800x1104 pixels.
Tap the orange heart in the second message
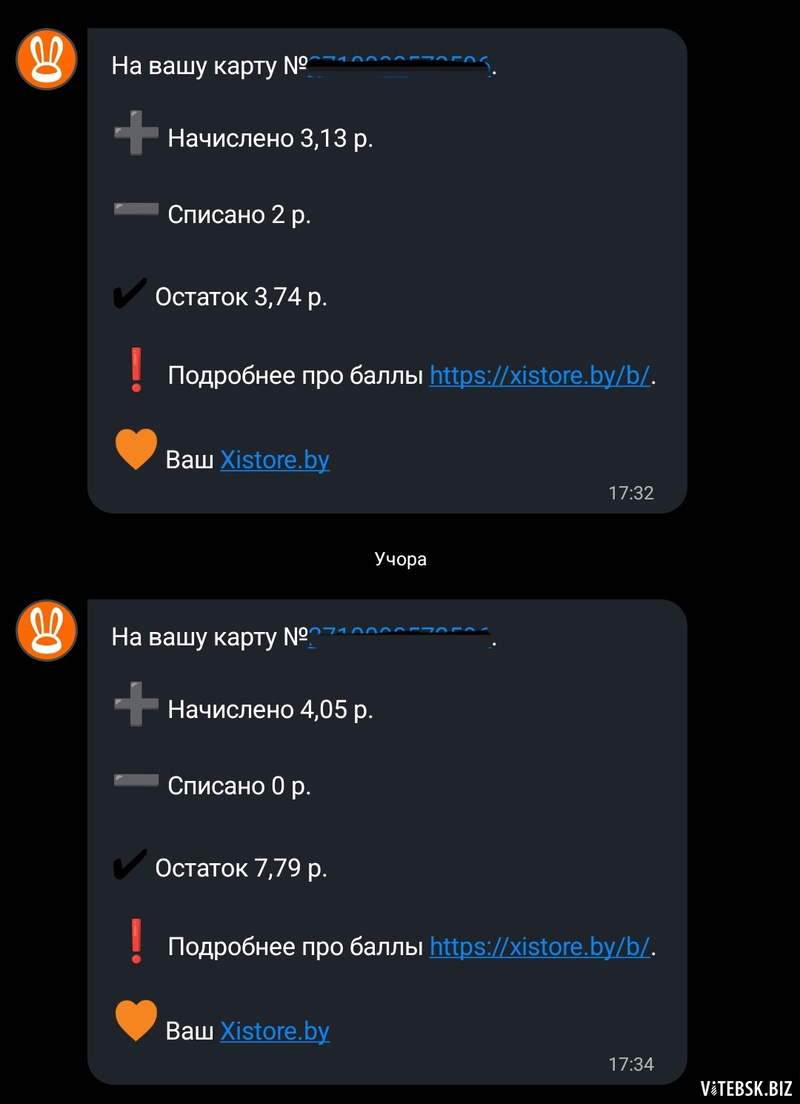coord(136,1021)
